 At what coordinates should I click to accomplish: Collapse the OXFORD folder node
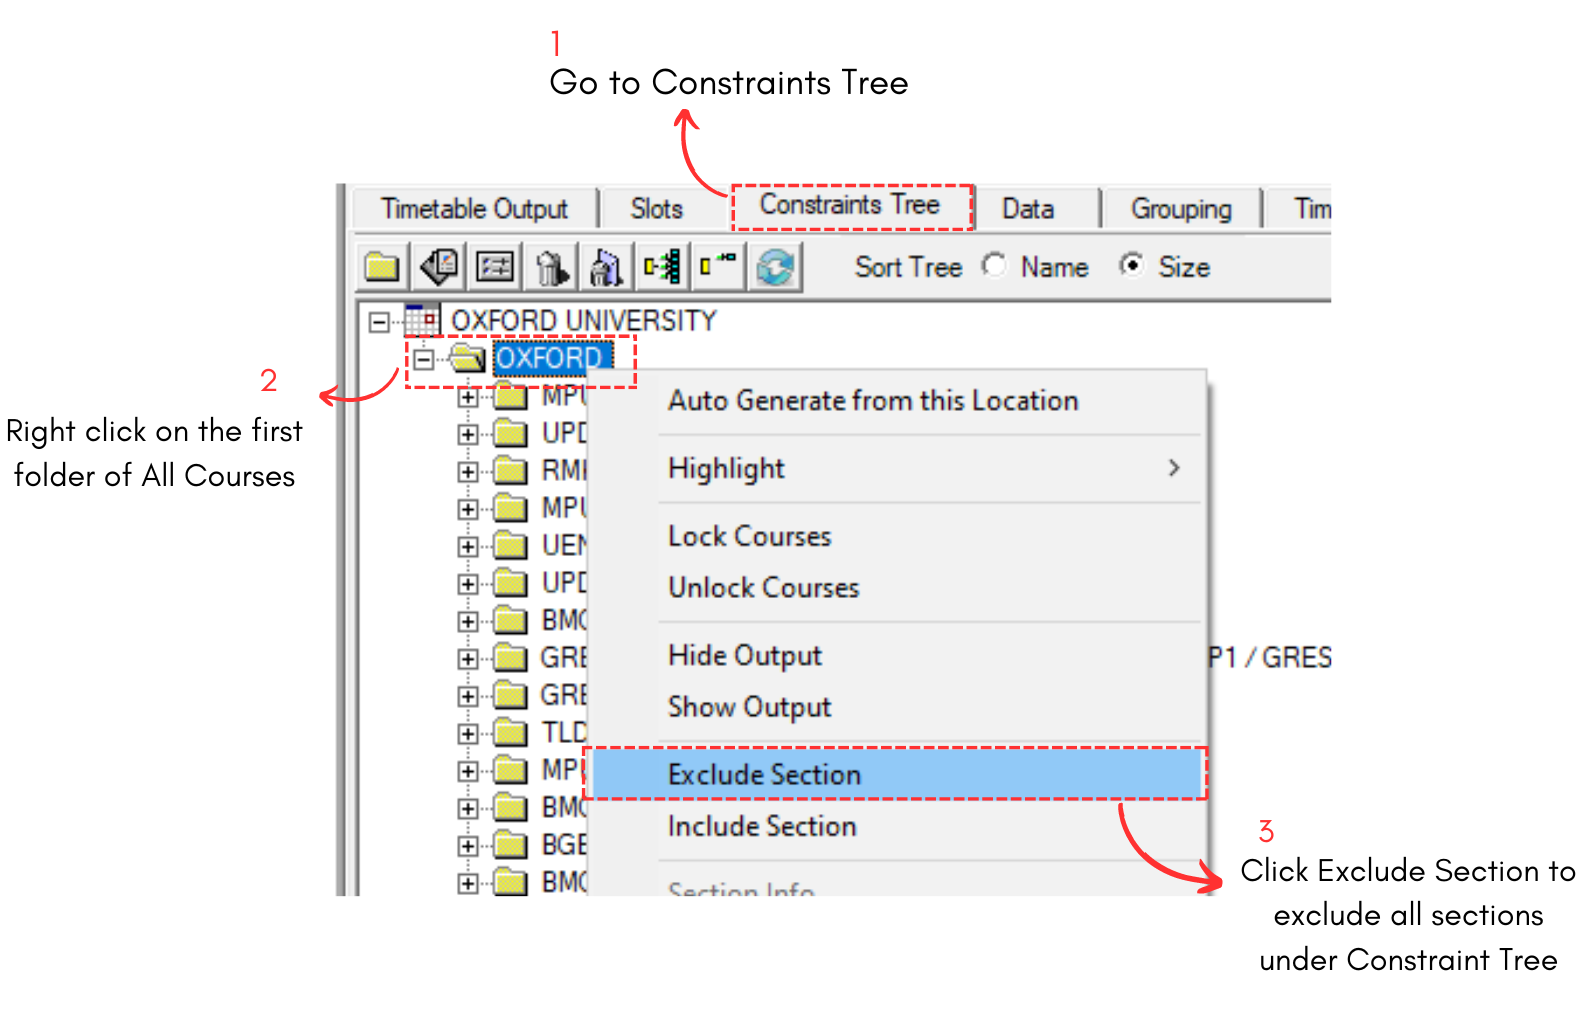coord(424,359)
